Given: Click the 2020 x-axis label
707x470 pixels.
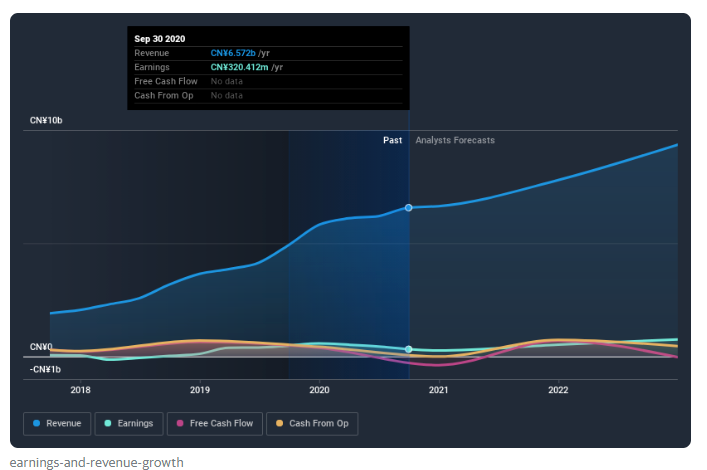Looking at the screenshot, I should 319,390.
